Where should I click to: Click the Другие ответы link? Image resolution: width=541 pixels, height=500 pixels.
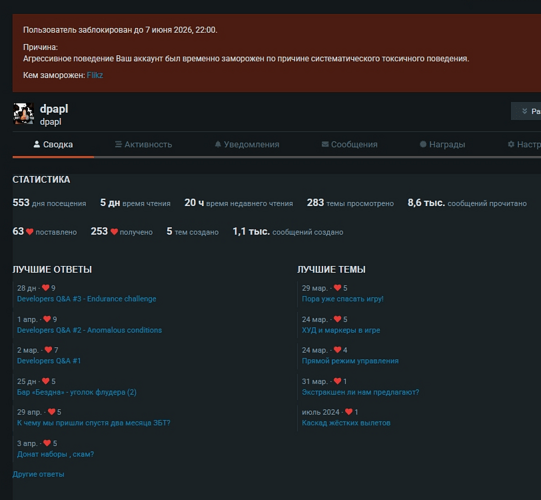38,474
